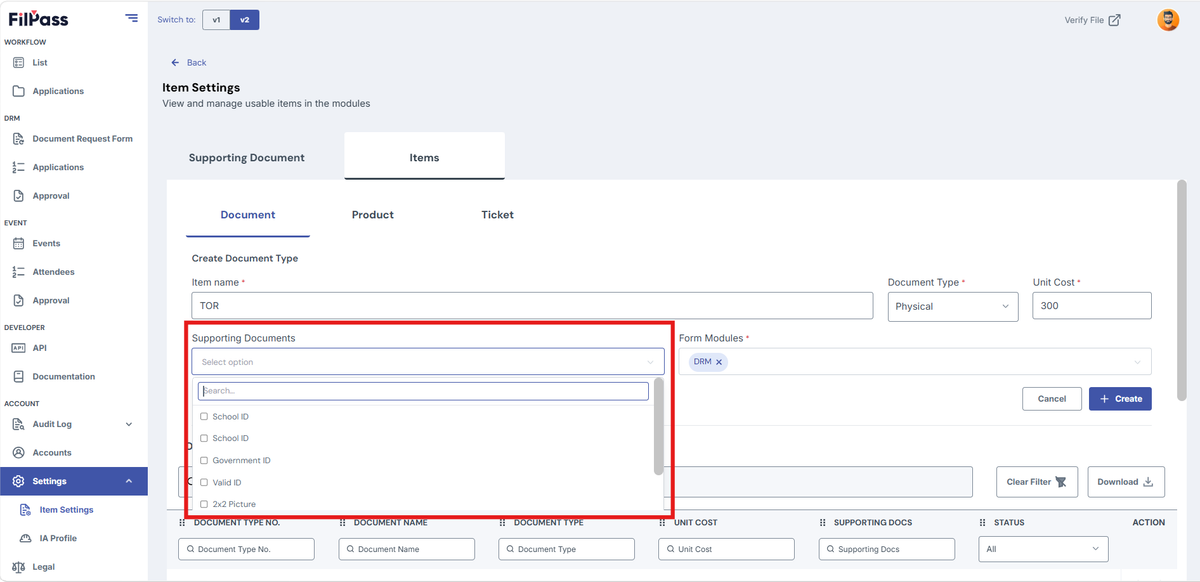Check the first School ID option
Image resolution: width=1200 pixels, height=582 pixels.
204,416
